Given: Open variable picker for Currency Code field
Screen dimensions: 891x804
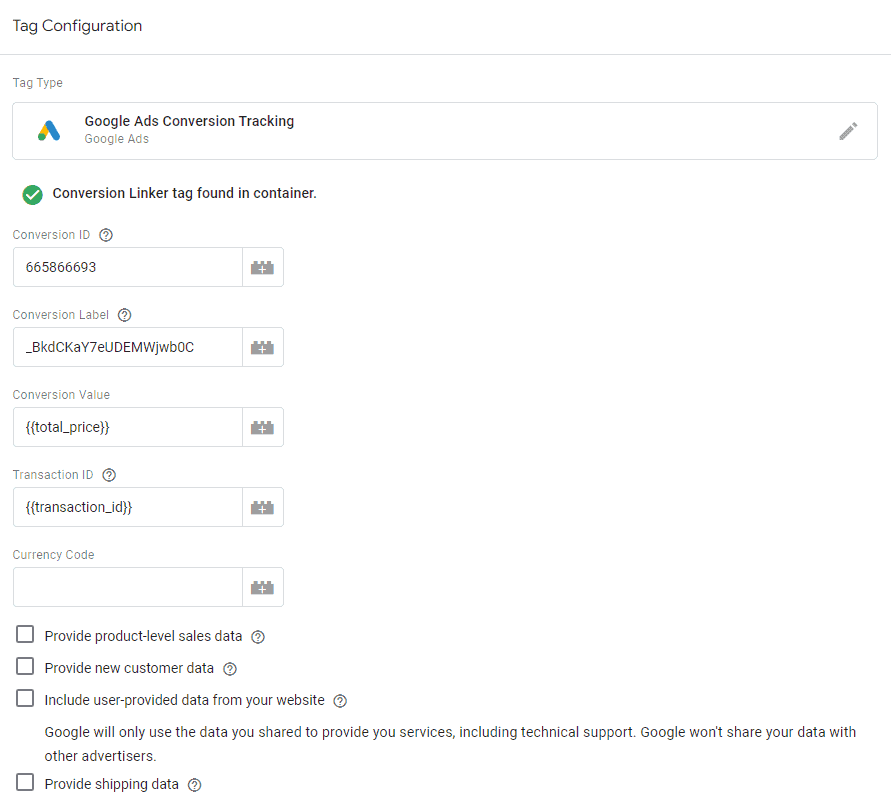Looking at the screenshot, I should (x=262, y=587).
